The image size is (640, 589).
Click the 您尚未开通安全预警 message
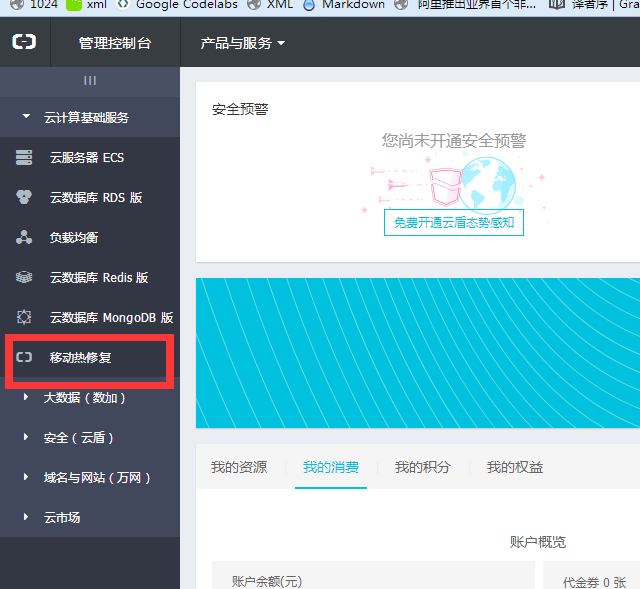coord(454,141)
